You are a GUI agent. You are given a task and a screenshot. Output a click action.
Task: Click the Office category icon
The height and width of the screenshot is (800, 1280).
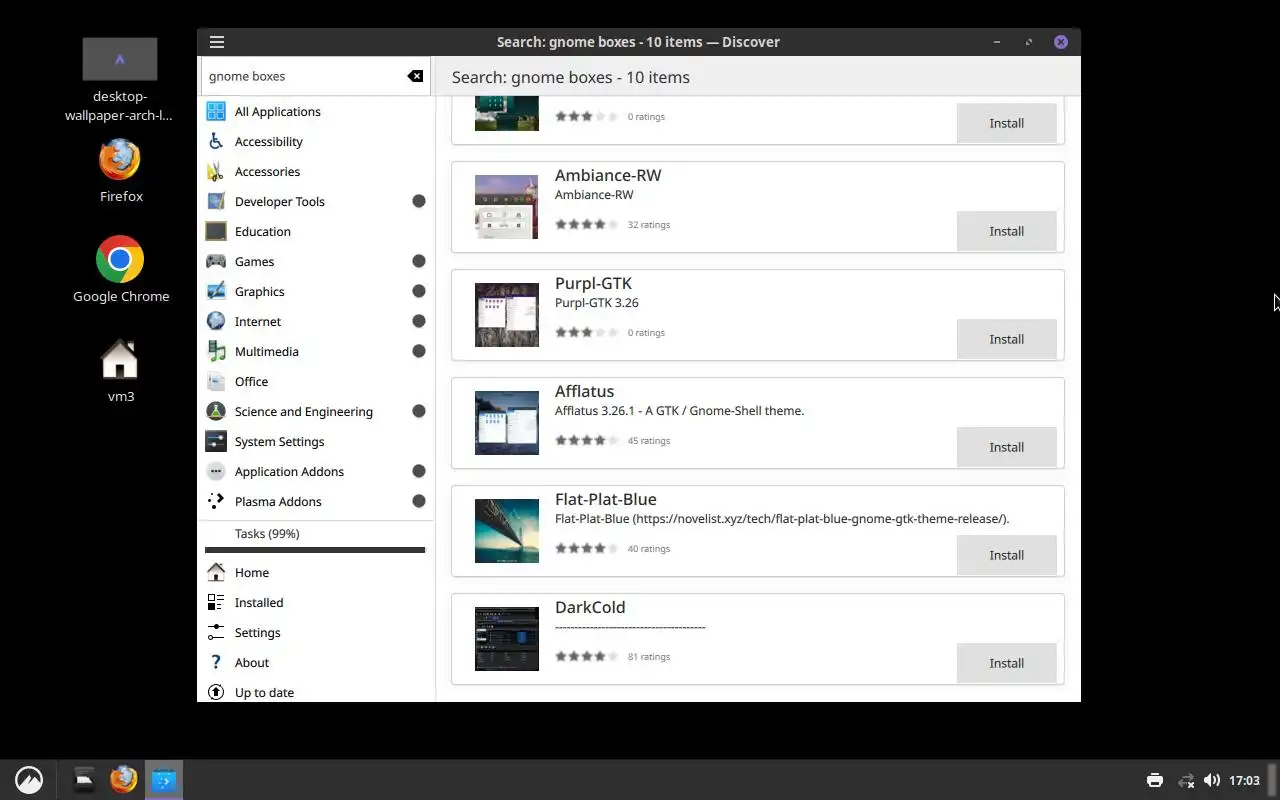pos(216,381)
